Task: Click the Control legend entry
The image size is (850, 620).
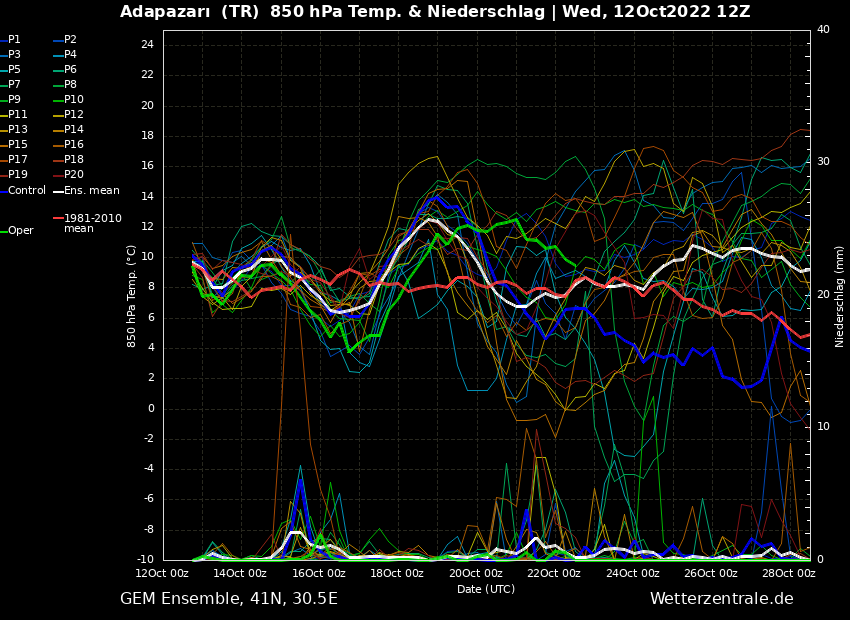Action: coord(23,190)
